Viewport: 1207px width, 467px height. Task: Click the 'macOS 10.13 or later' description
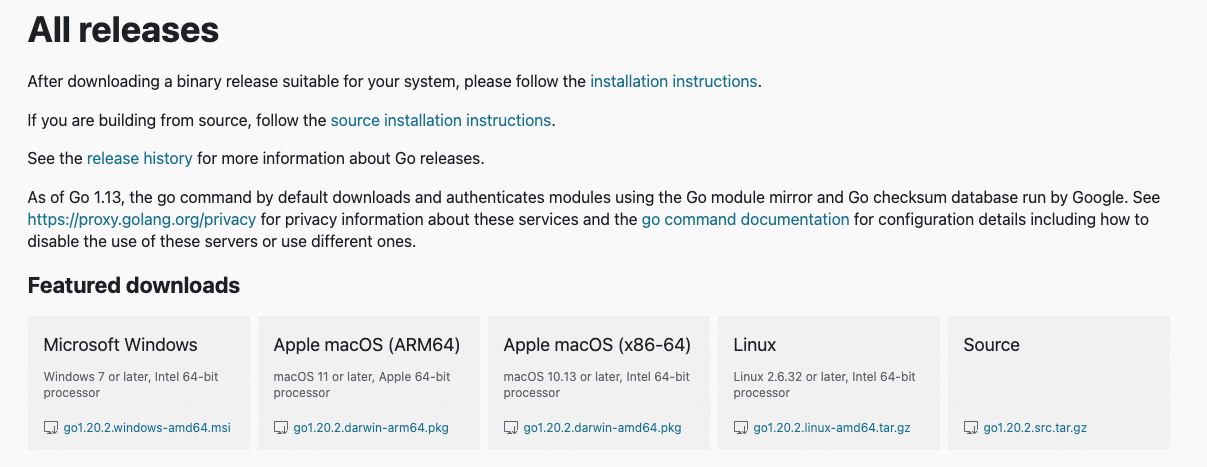597,385
